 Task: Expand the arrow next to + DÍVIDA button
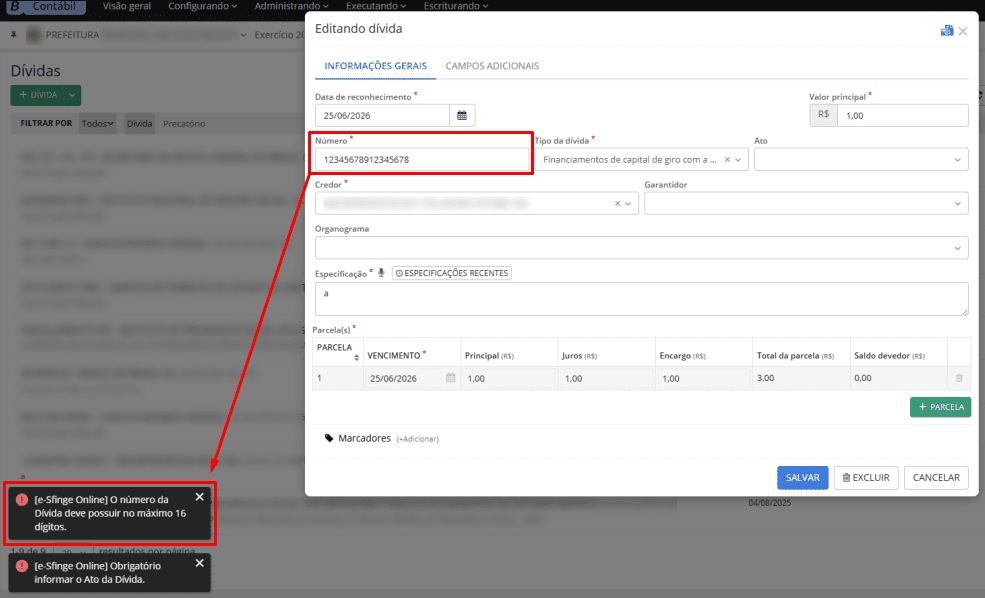(72, 95)
